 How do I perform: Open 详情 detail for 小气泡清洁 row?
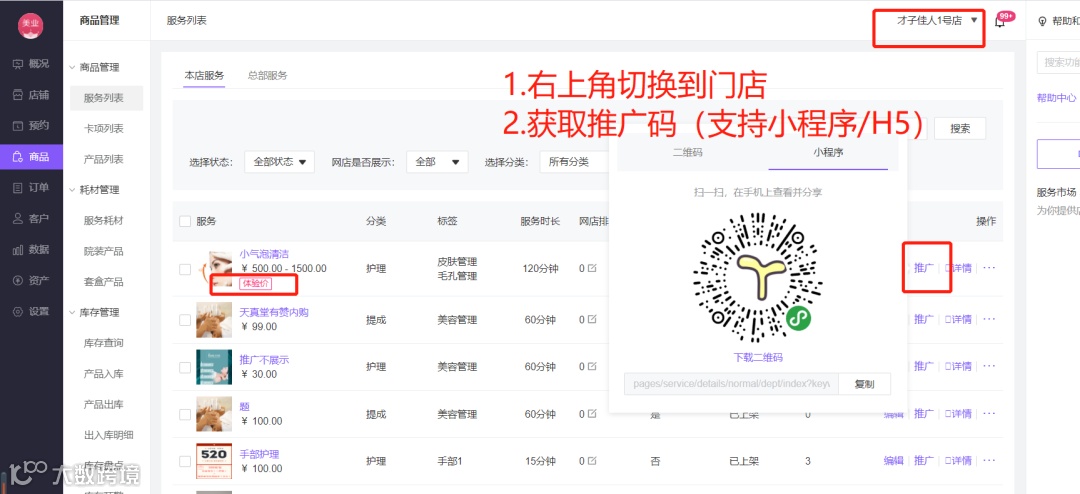coord(958,268)
